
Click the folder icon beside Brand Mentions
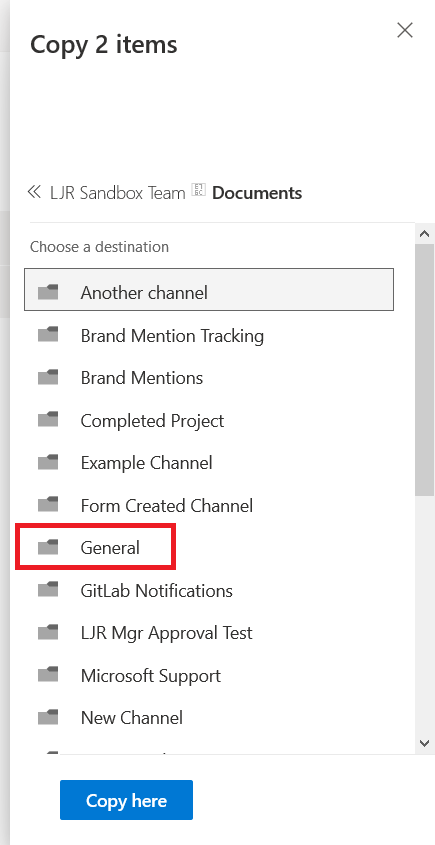pyautogui.click(x=48, y=377)
